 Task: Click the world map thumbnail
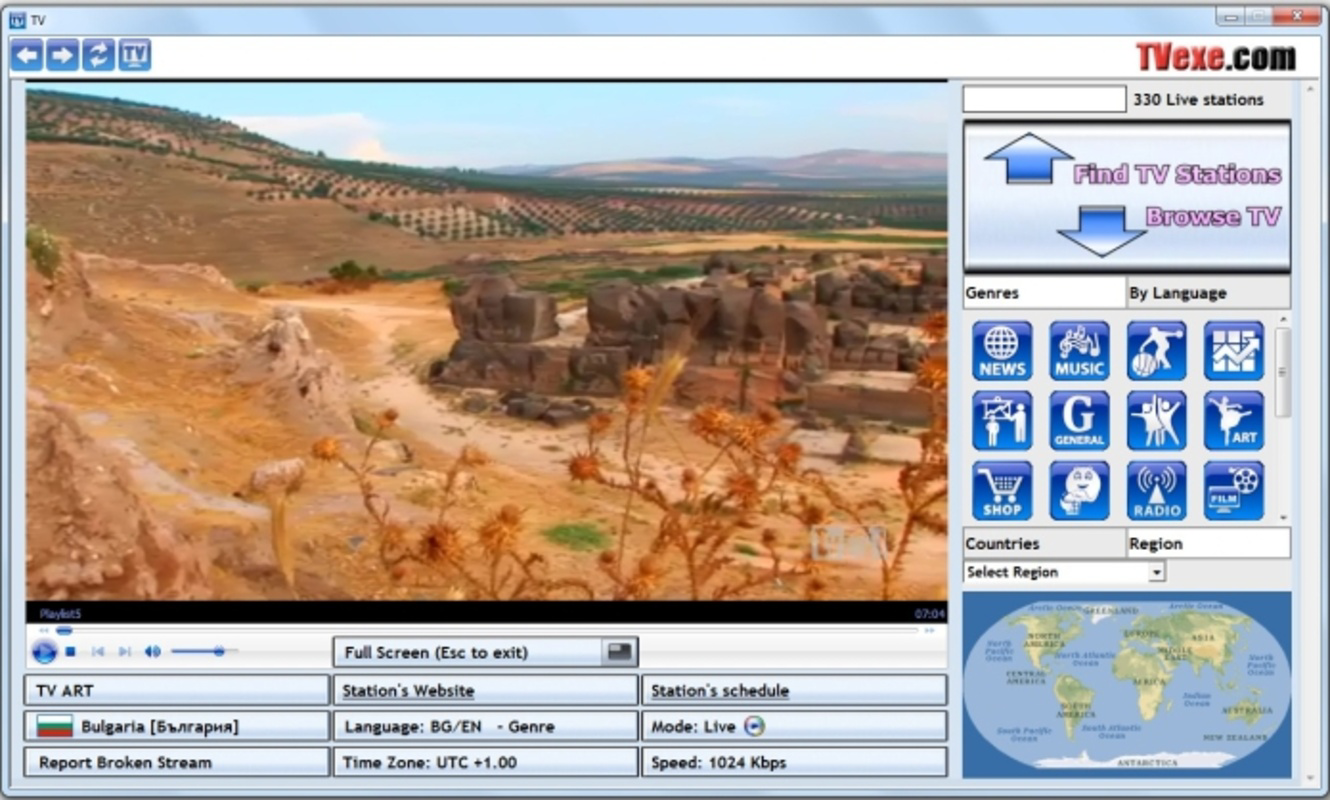point(1127,684)
